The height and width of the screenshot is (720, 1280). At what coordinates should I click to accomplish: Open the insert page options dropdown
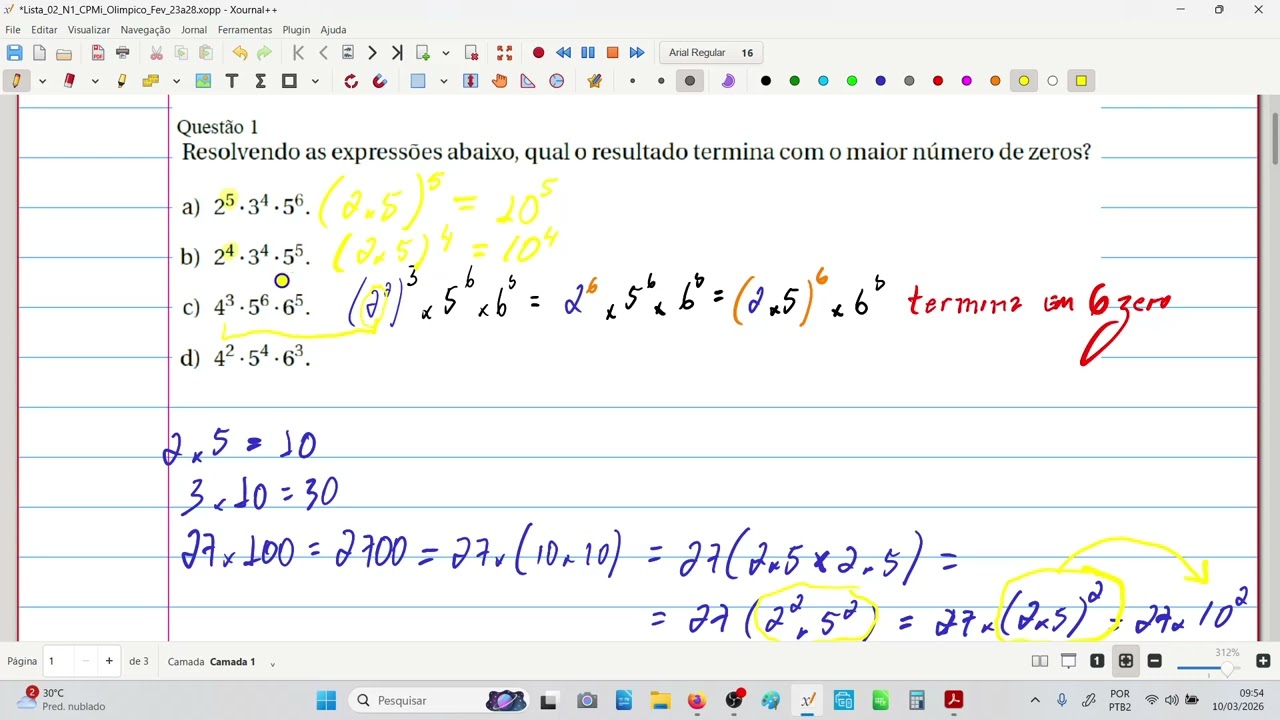446,53
